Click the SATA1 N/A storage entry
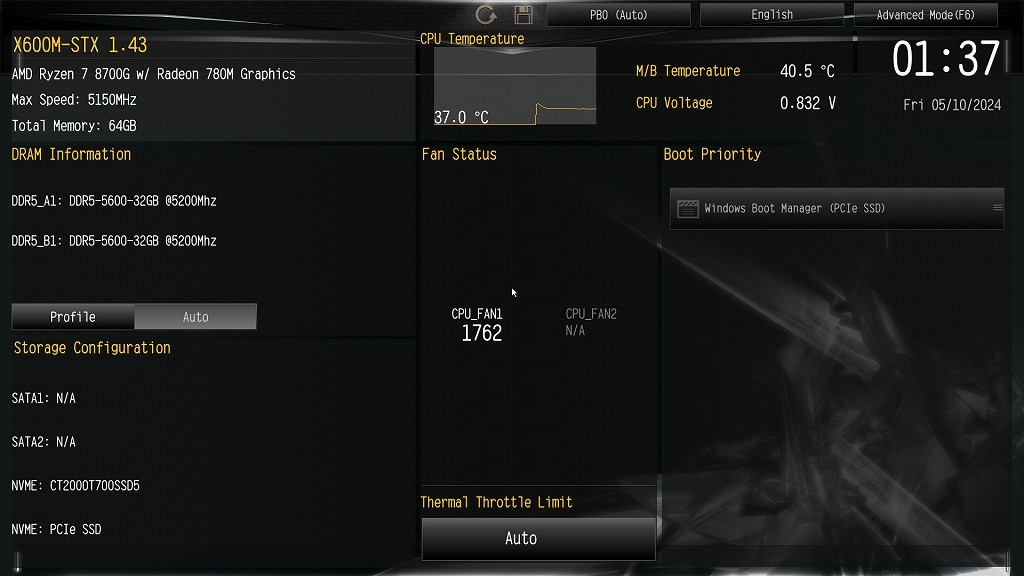This screenshot has width=1024, height=576. 44,398
